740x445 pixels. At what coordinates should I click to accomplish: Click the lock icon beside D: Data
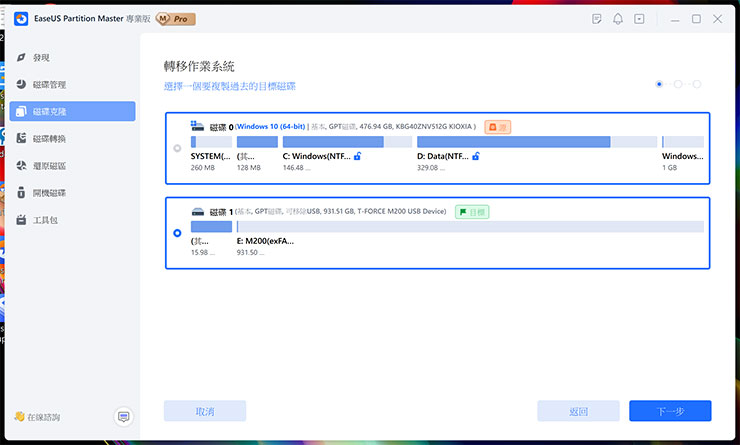coord(476,156)
